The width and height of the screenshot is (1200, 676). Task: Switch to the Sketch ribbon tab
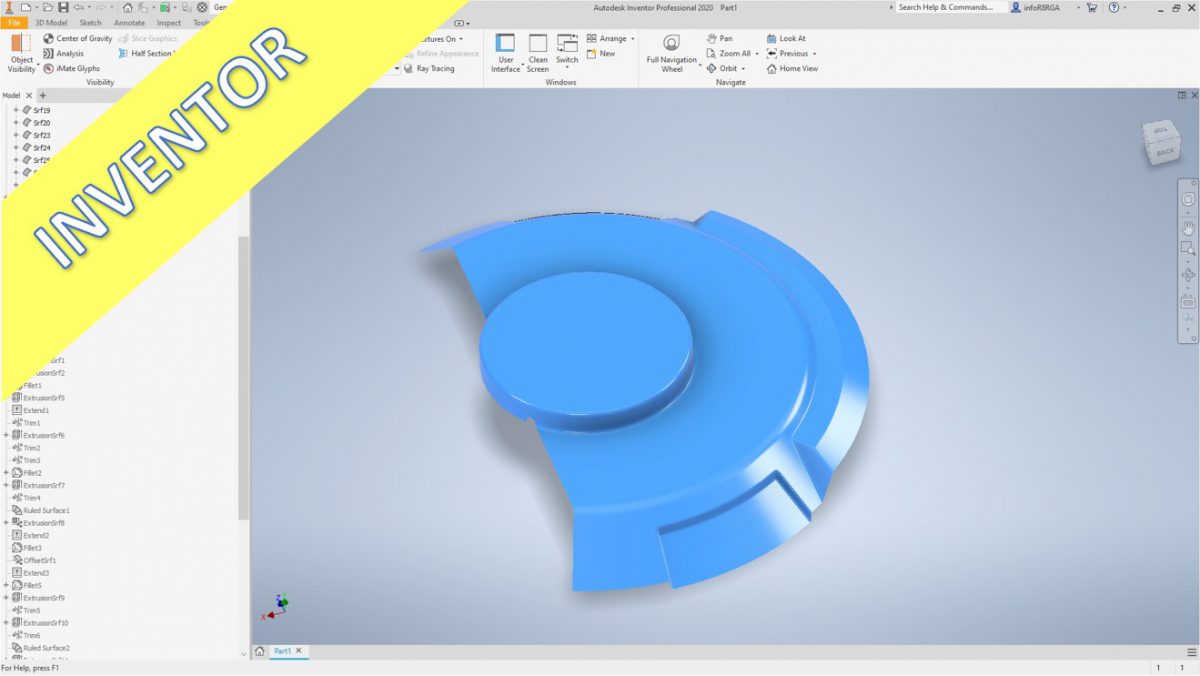click(x=90, y=22)
